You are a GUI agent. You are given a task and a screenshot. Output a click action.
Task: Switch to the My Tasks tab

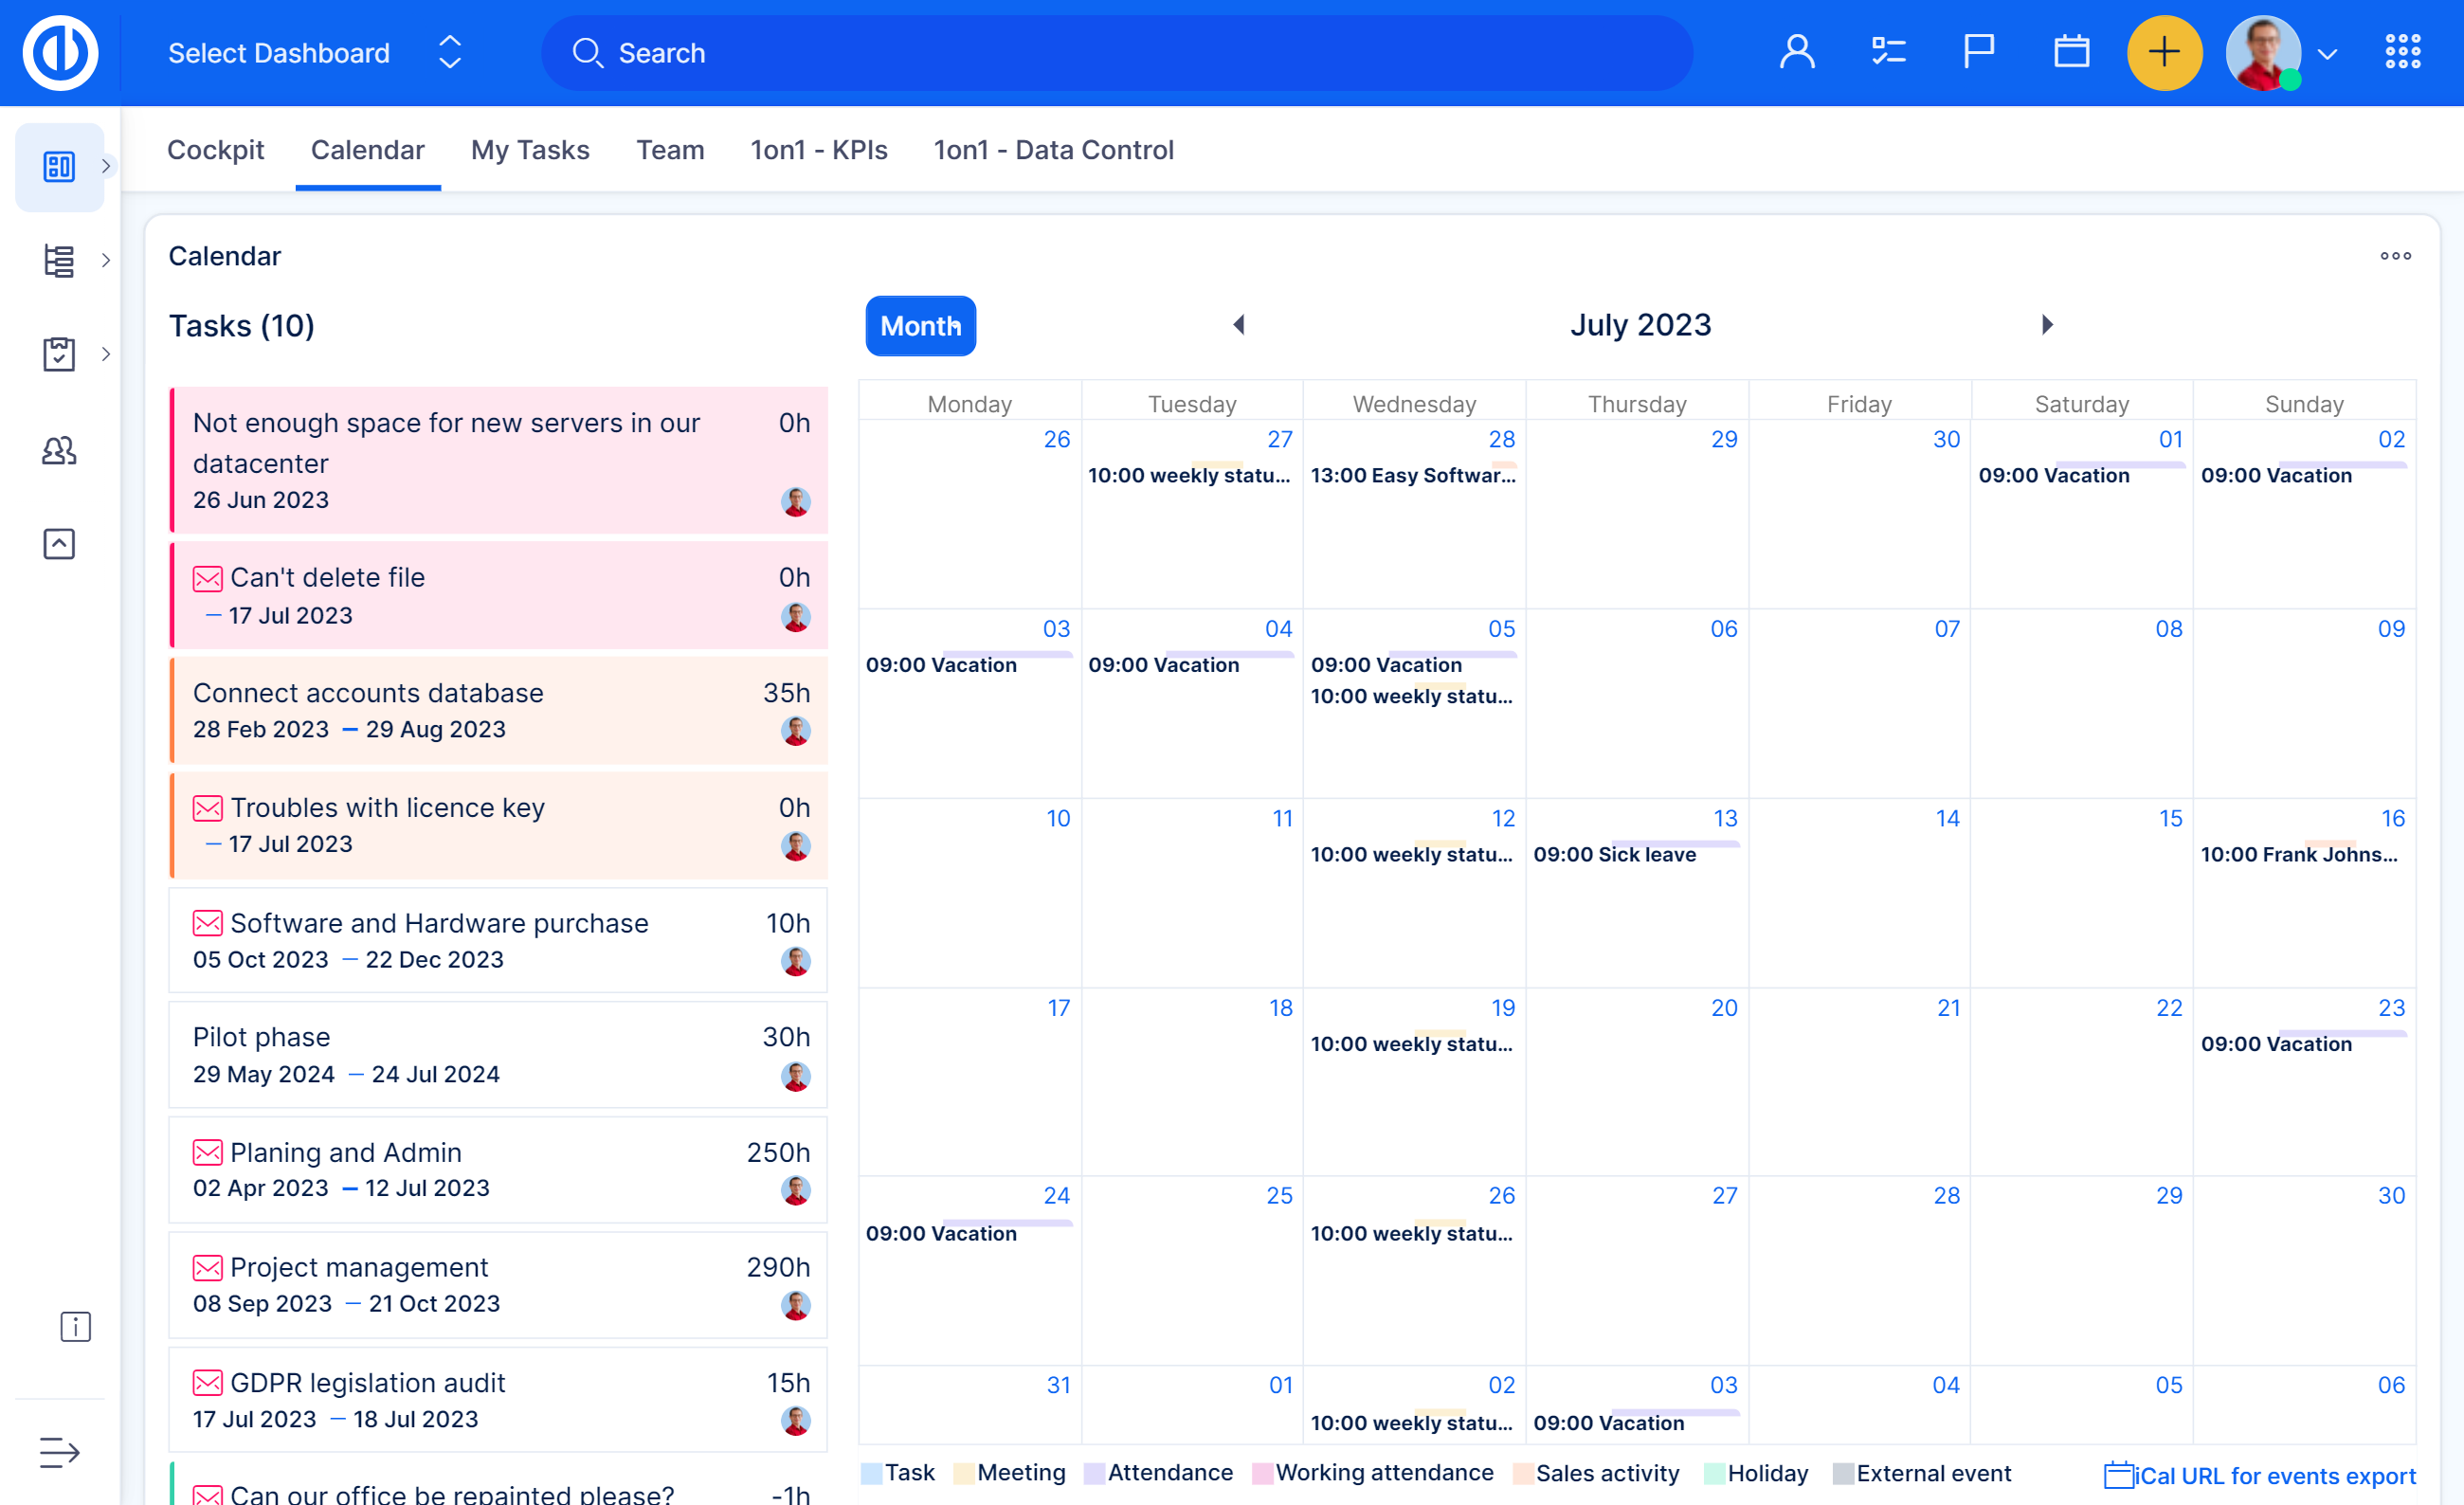pyautogui.click(x=530, y=150)
